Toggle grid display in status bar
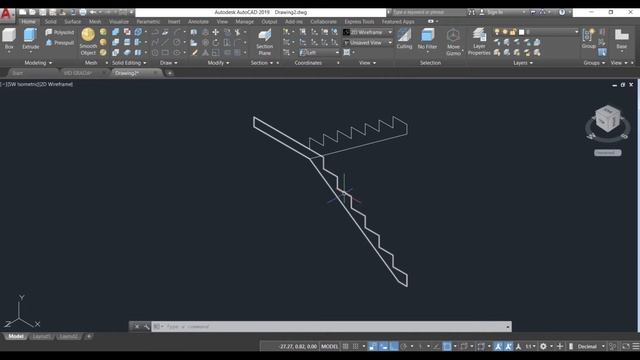The height and width of the screenshot is (360, 640). click(345, 346)
